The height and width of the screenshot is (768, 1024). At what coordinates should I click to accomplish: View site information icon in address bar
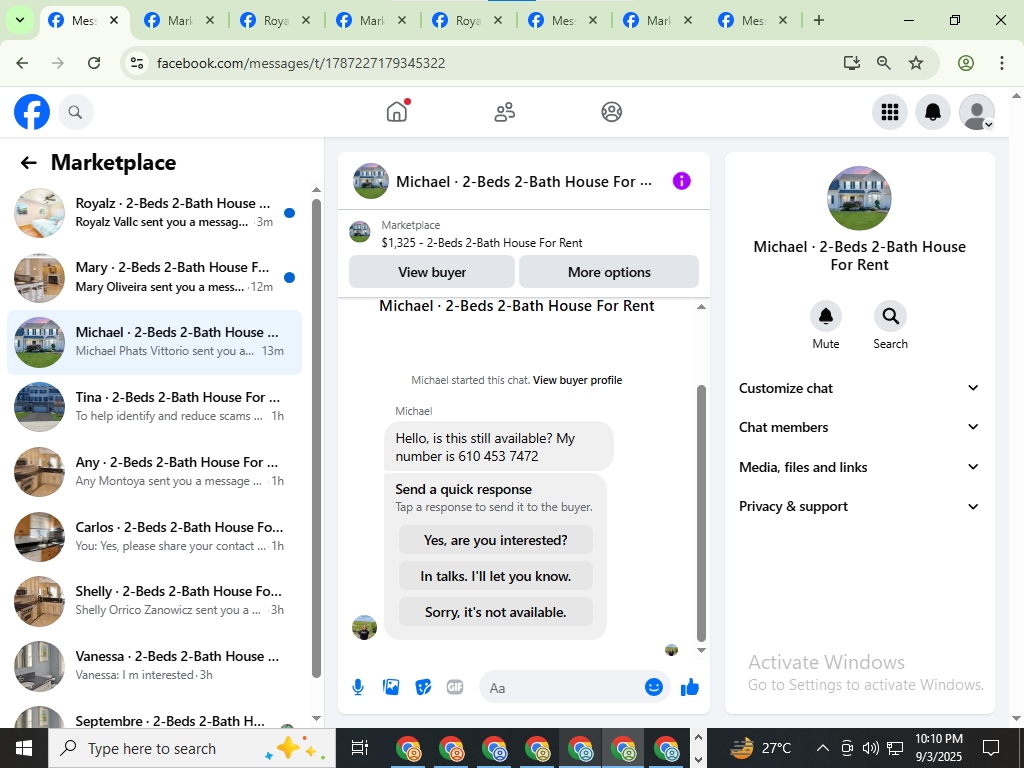(x=136, y=63)
